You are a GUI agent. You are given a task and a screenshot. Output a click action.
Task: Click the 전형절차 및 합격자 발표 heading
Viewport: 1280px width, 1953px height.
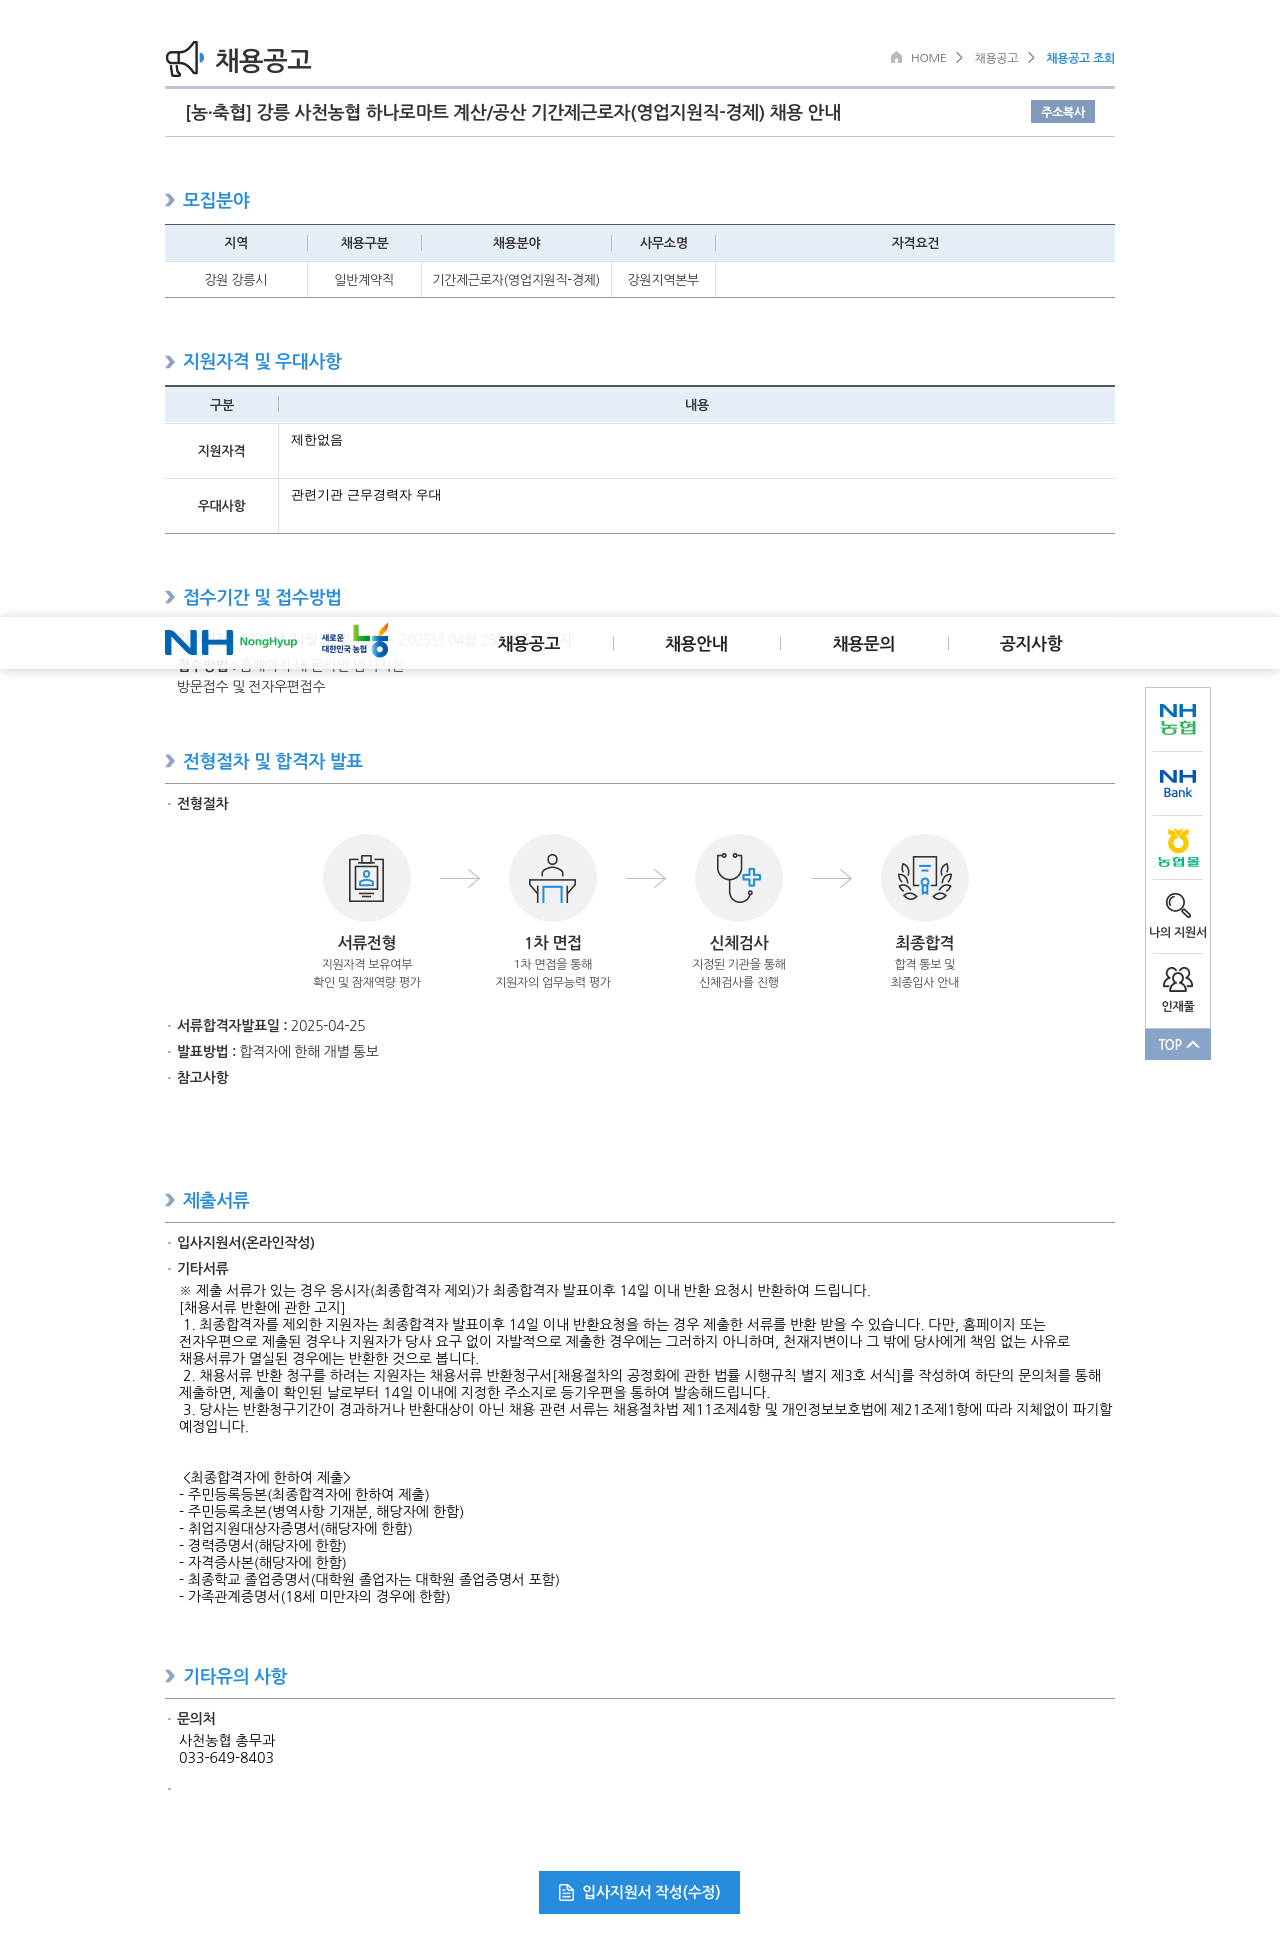click(x=273, y=761)
